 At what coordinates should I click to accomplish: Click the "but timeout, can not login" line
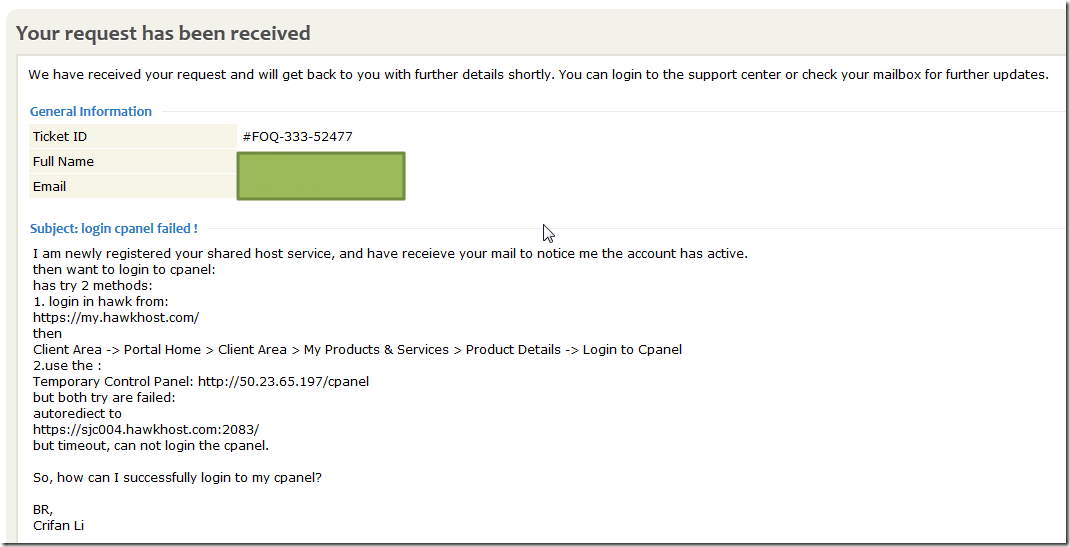click(150, 445)
